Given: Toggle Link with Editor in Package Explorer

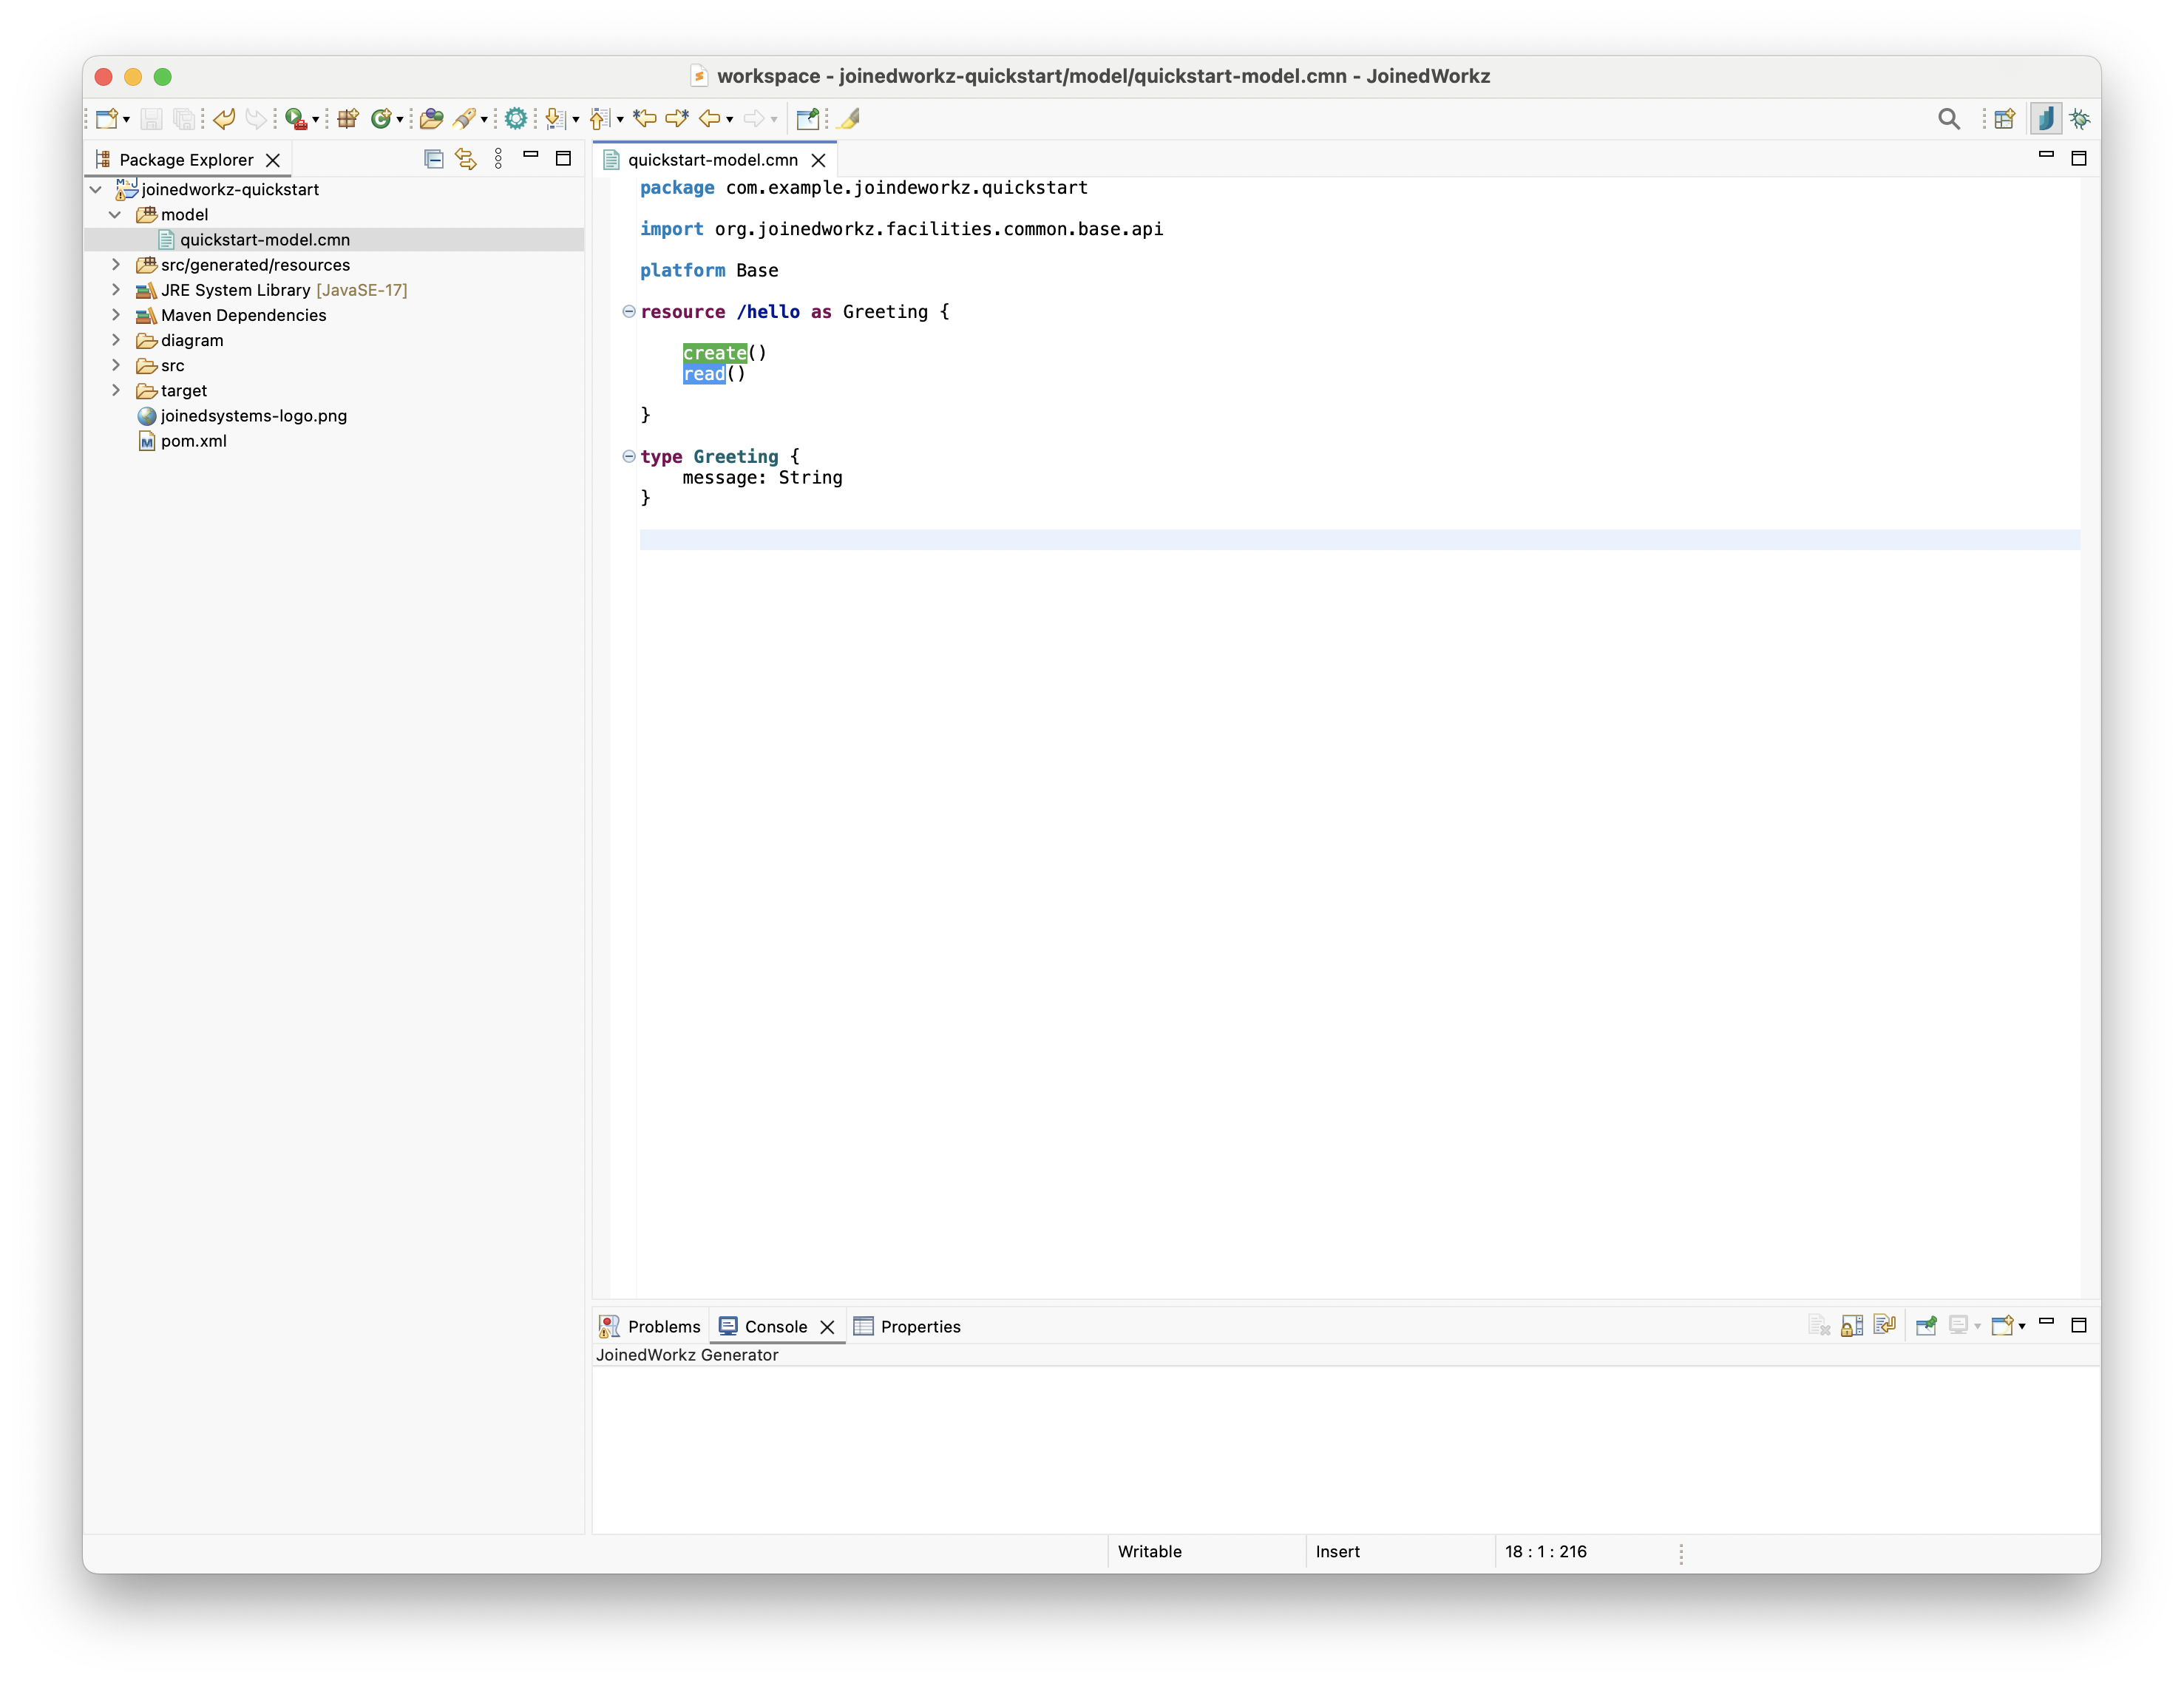Looking at the screenshot, I should 466,159.
